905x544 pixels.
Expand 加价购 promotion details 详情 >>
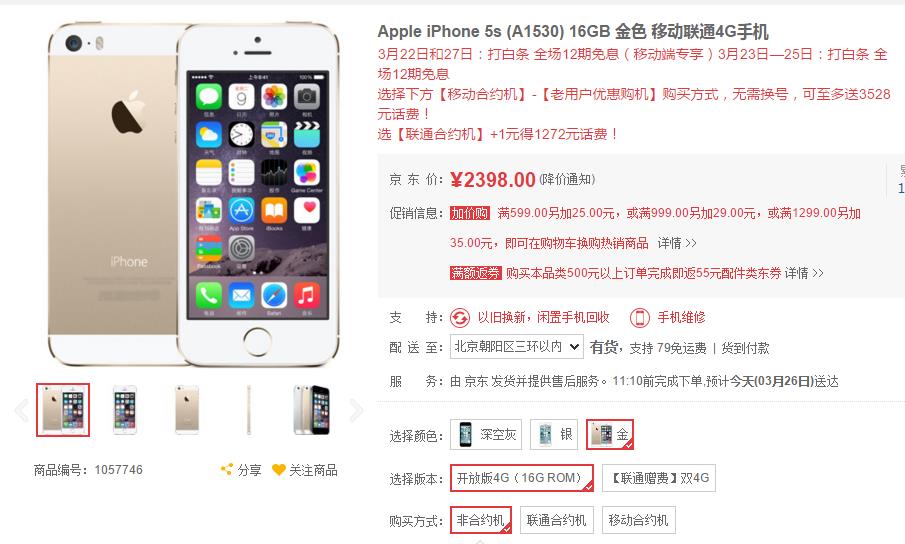[676, 243]
